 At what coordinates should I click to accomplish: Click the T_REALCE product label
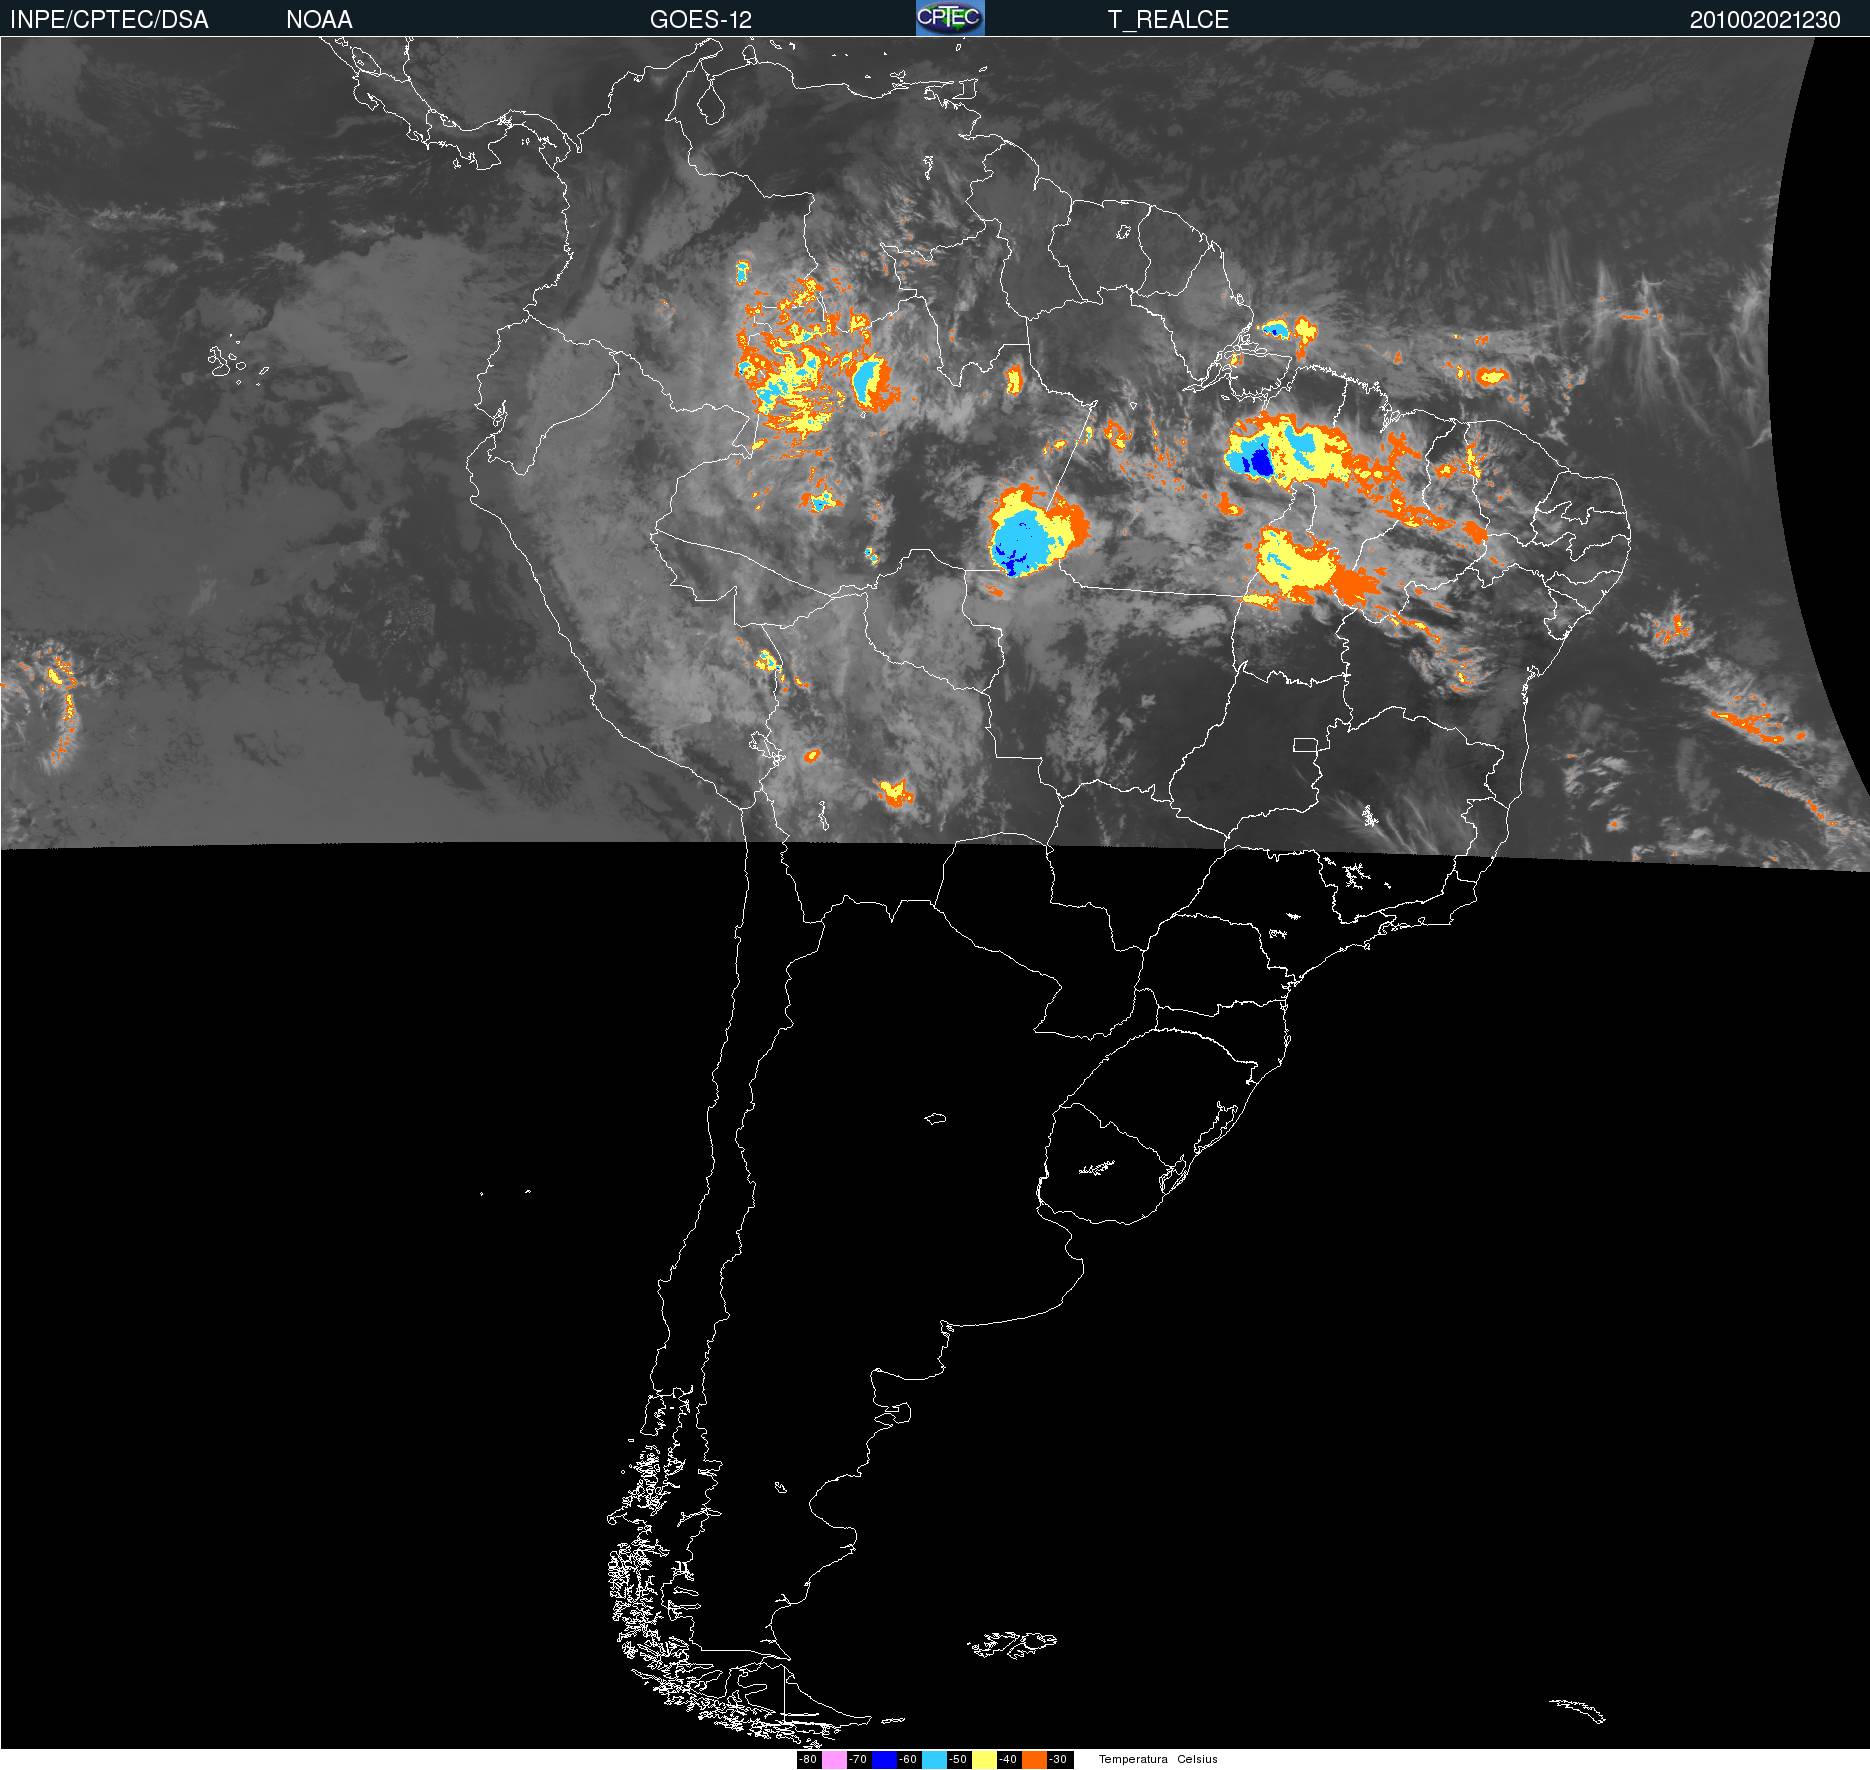tap(1168, 20)
